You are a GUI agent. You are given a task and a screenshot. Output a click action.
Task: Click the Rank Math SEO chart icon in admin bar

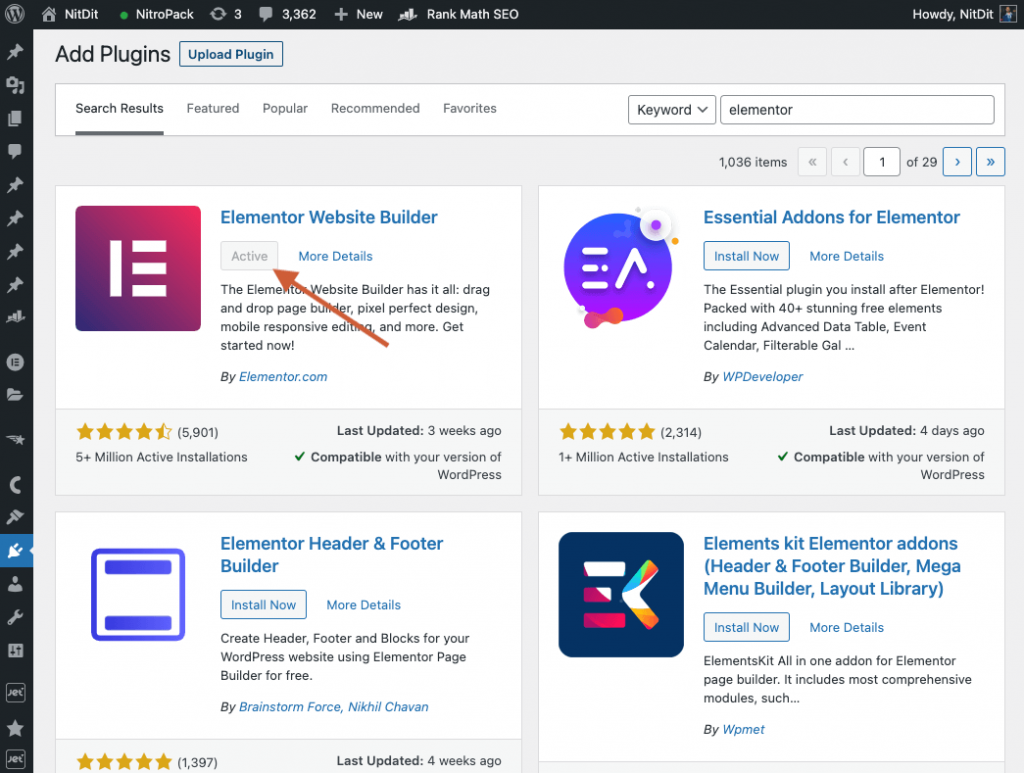click(x=408, y=14)
